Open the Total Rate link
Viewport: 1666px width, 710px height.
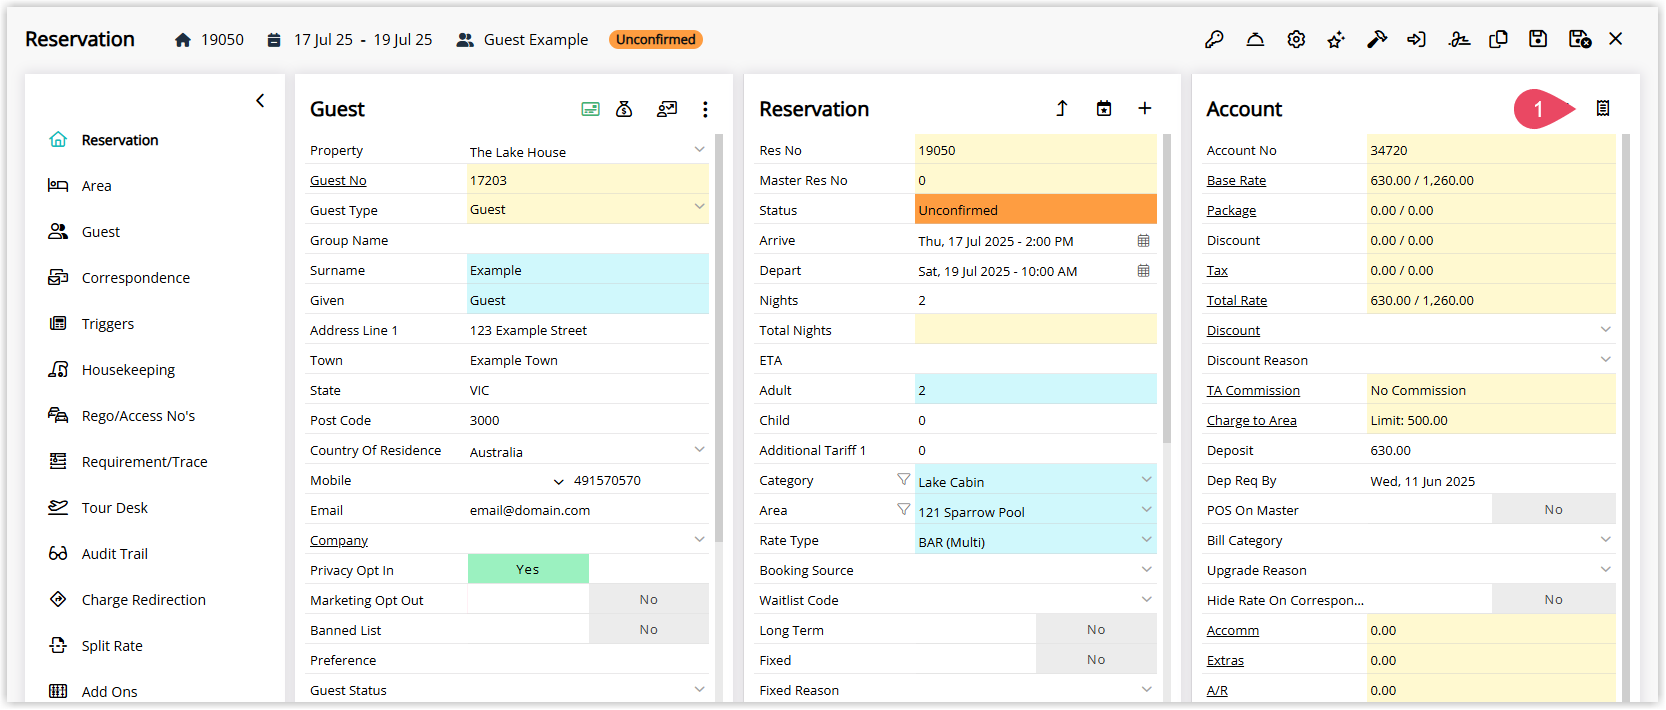point(1237,301)
